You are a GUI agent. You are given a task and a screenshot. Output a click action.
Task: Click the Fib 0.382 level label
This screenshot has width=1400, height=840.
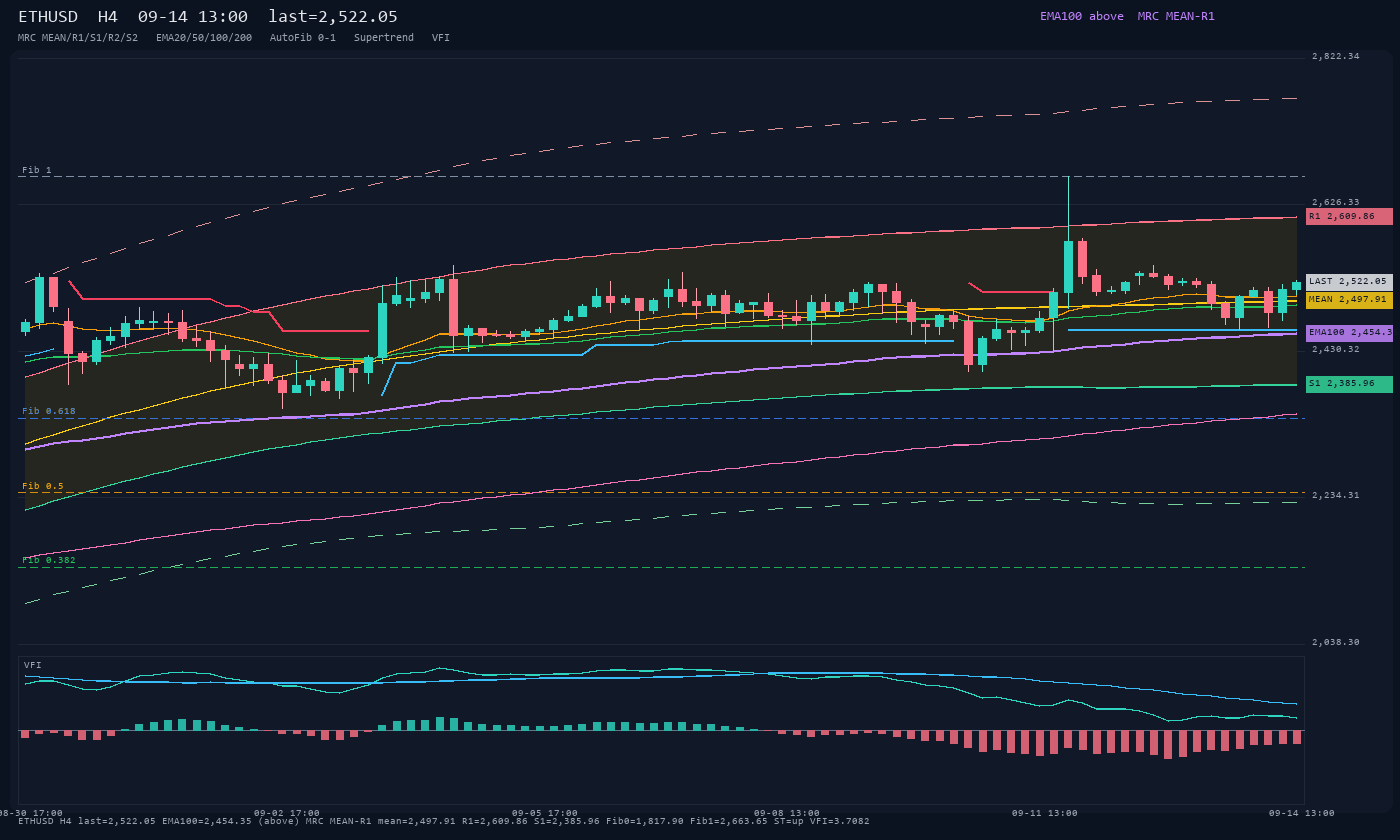click(49, 560)
